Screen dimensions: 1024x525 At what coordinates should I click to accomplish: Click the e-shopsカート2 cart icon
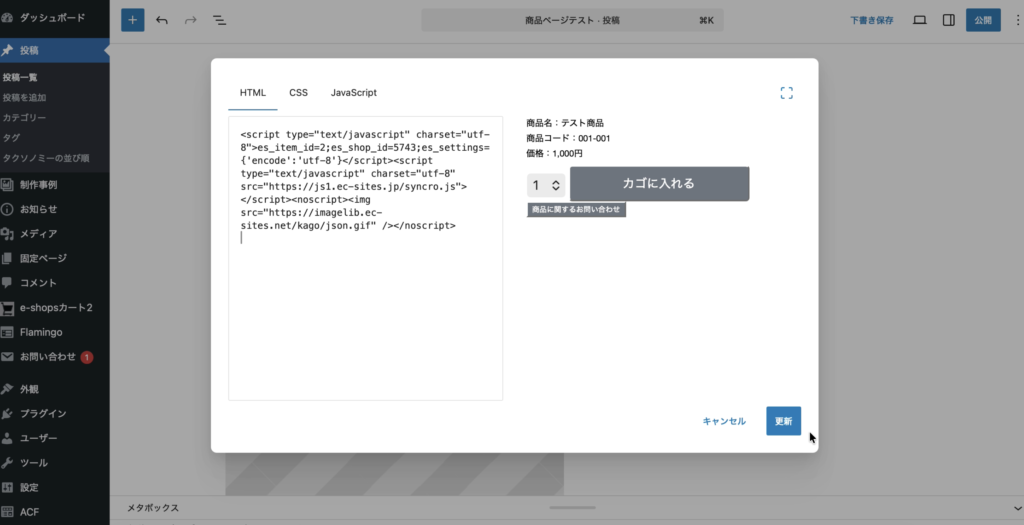(x=7, y=308)
